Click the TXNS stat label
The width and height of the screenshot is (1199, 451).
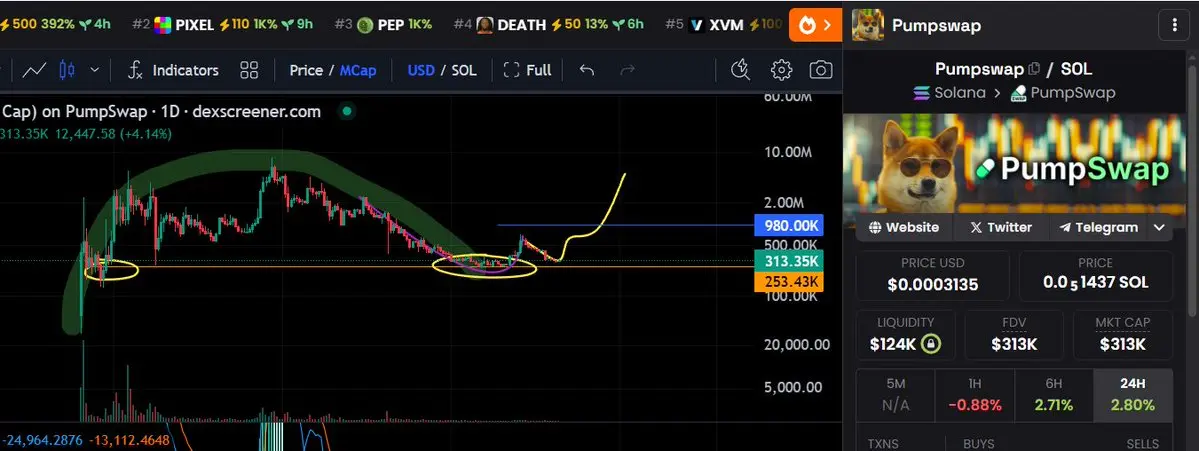click(x=885, y=443)
